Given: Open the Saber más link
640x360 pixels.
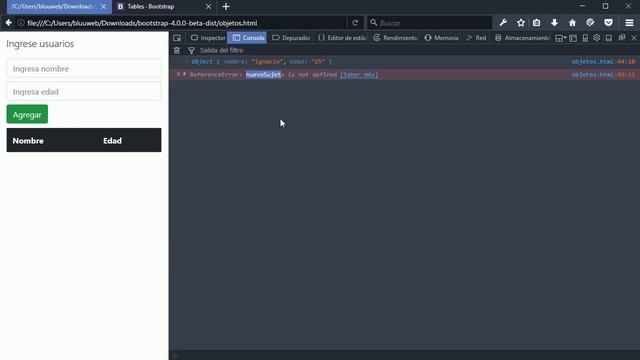Looking at the screenshot, I should pos(359,75).
